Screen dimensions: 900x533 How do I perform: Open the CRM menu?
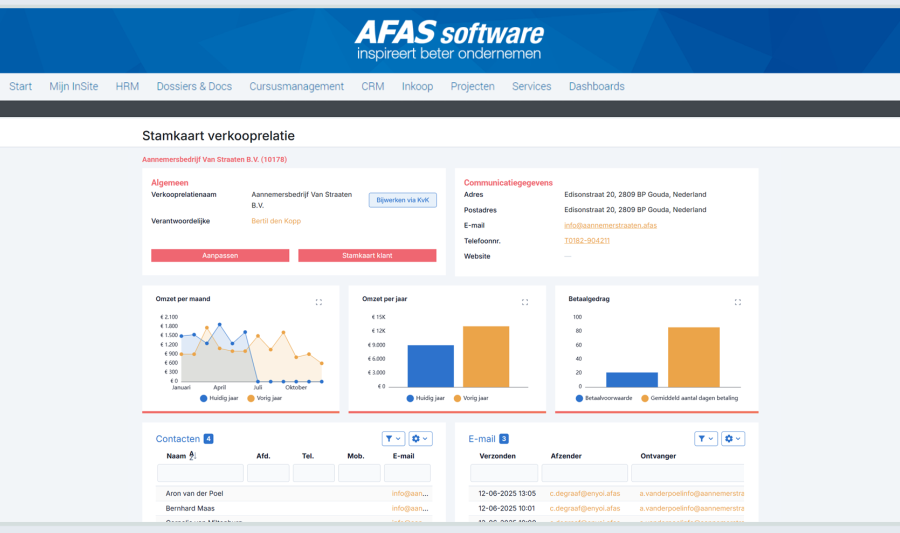coord(373,86)
